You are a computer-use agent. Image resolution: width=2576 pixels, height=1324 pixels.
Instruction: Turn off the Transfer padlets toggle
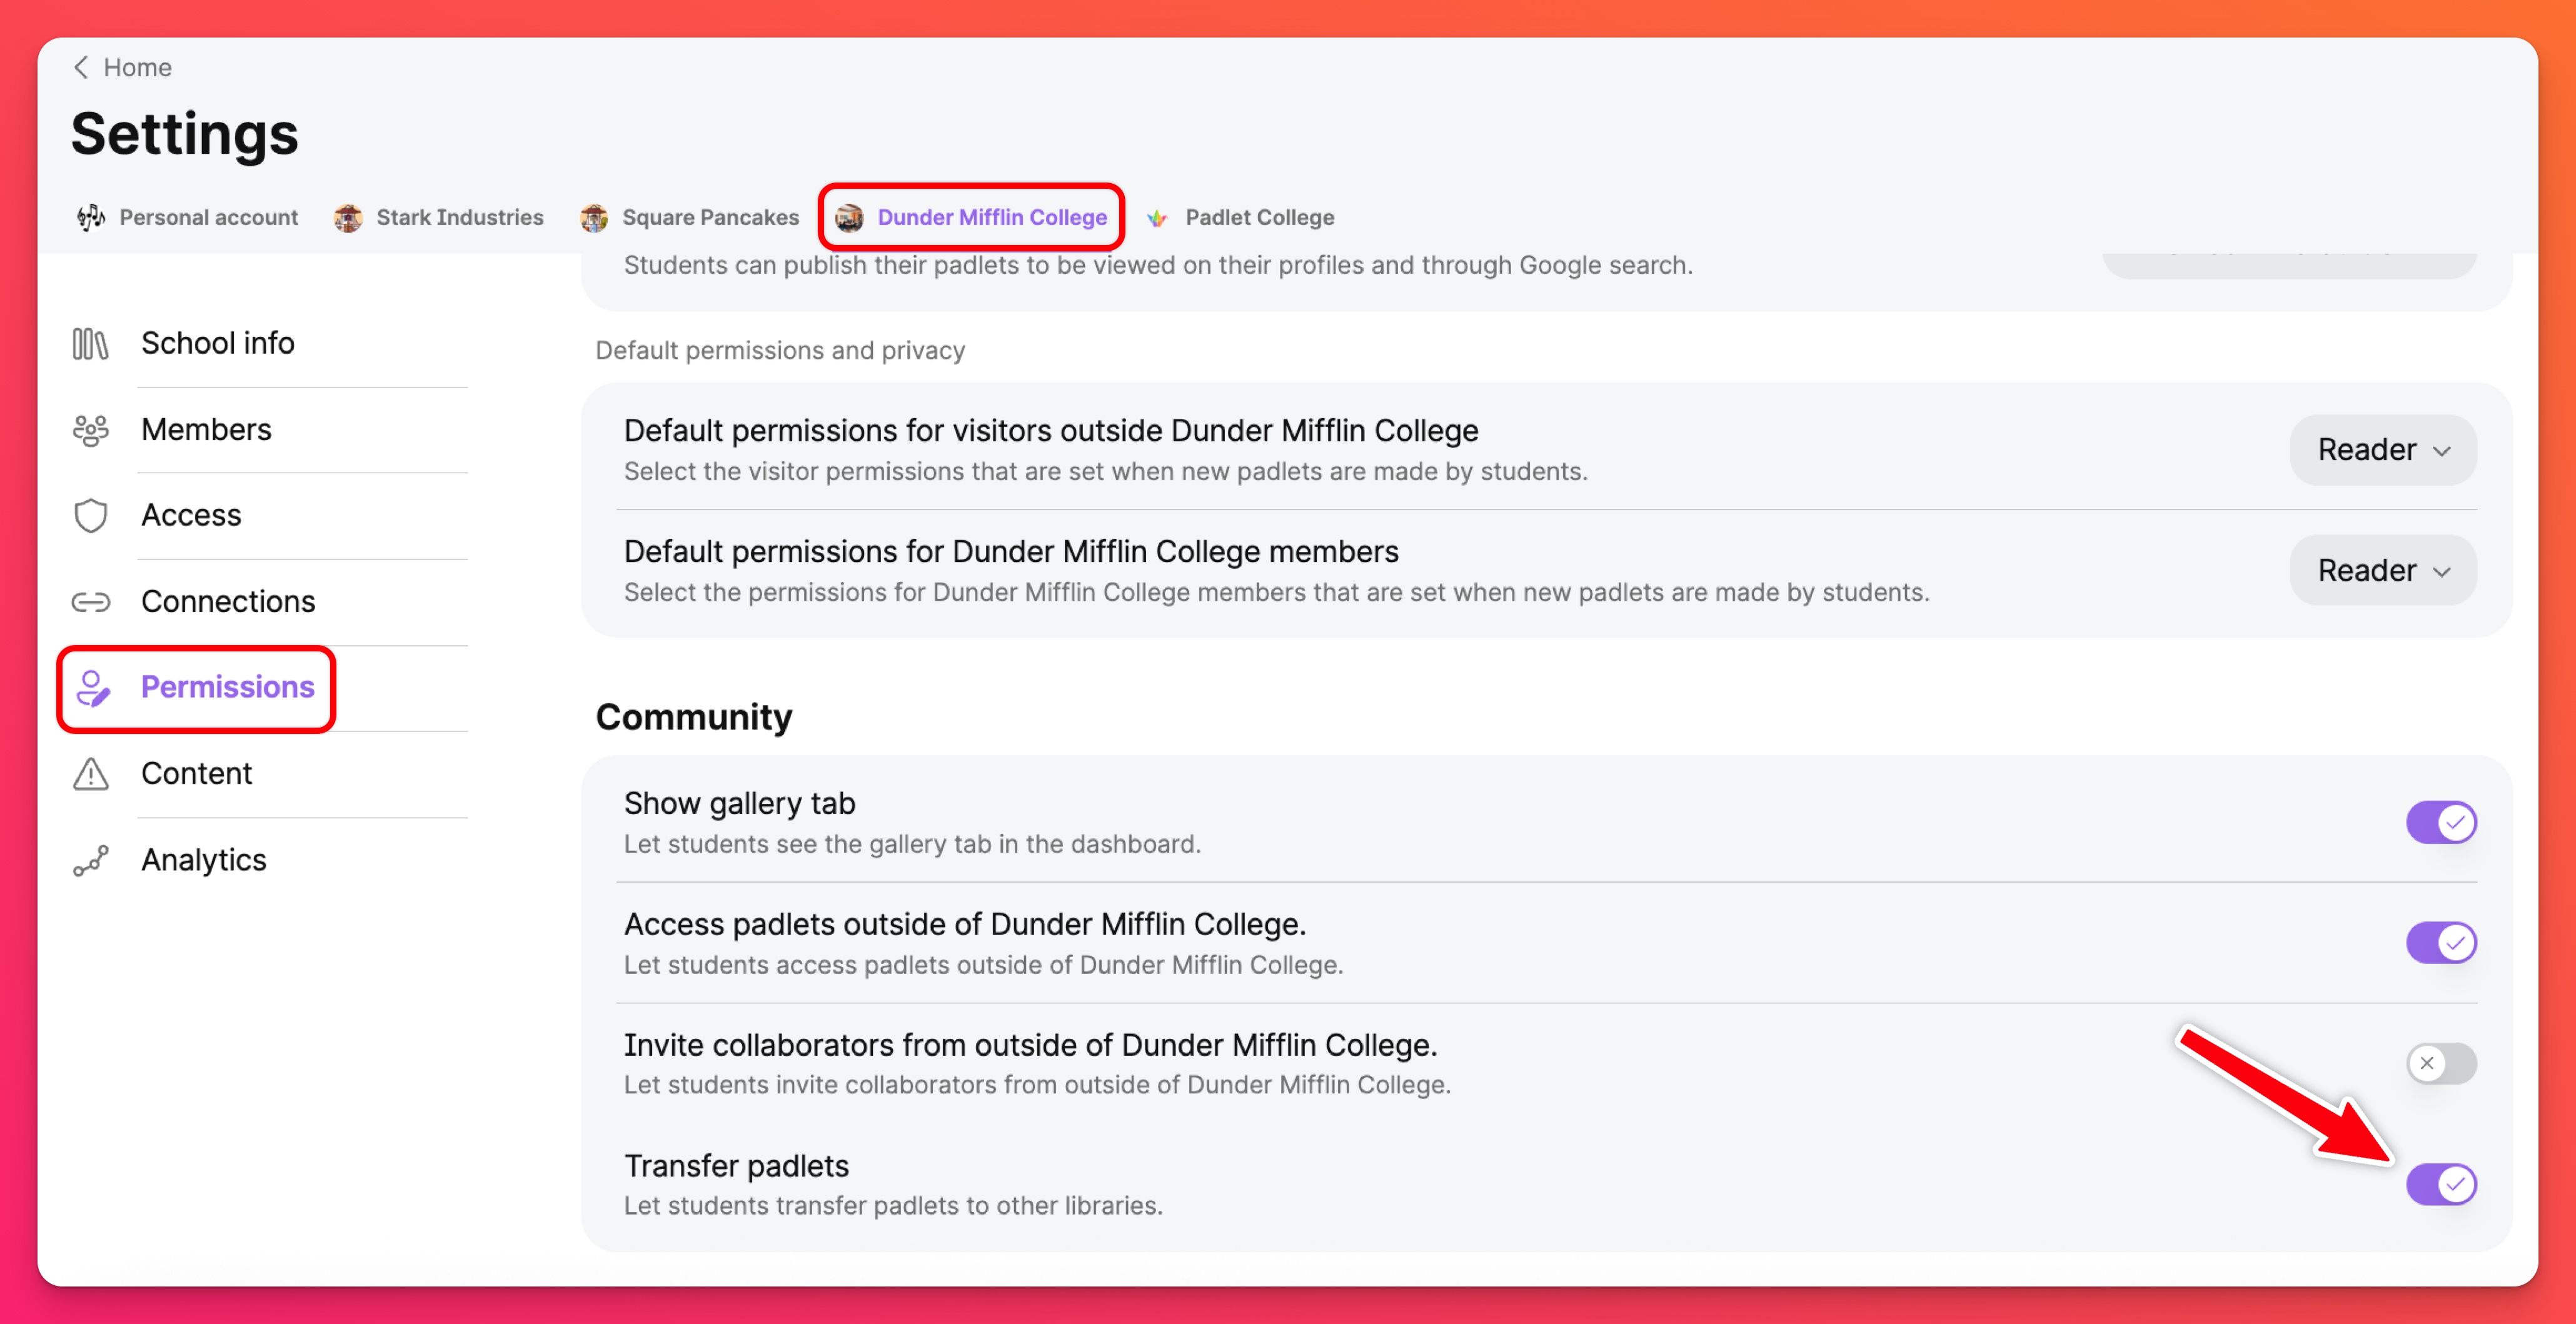(x=2440, y=1185)
